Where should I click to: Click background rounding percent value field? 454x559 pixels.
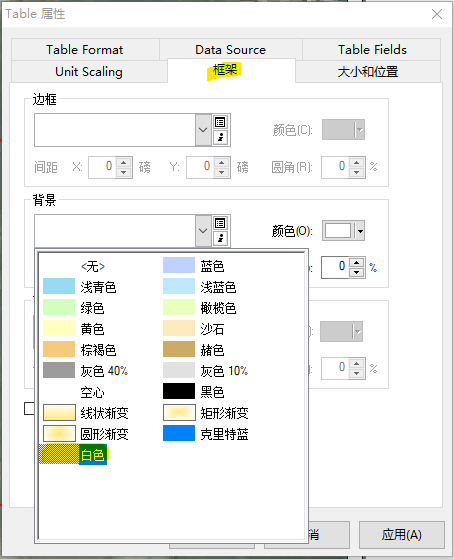(335, 267)
